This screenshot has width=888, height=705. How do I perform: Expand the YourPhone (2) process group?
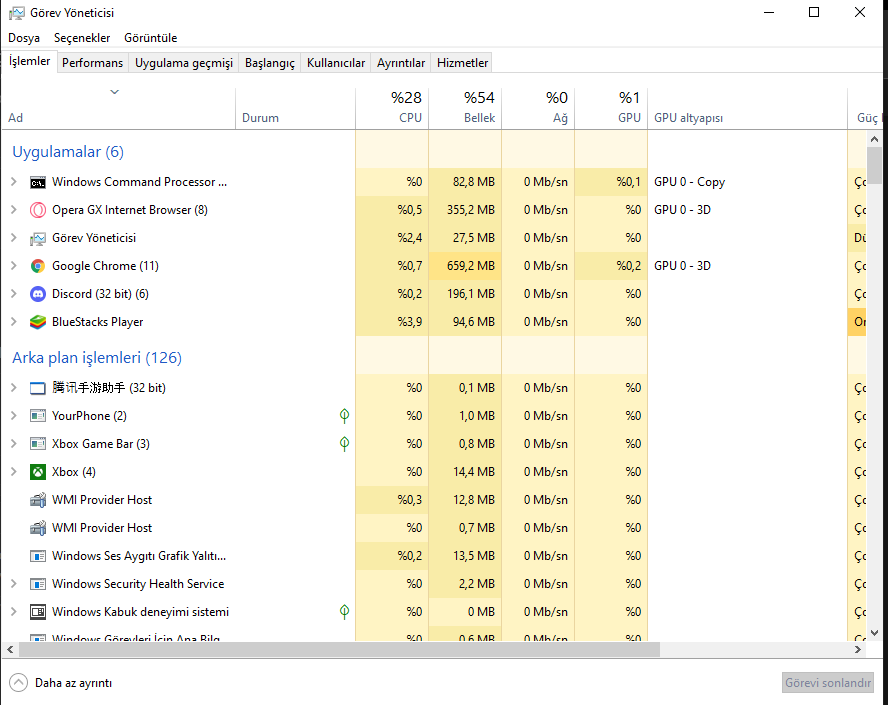tap(14, 416)
